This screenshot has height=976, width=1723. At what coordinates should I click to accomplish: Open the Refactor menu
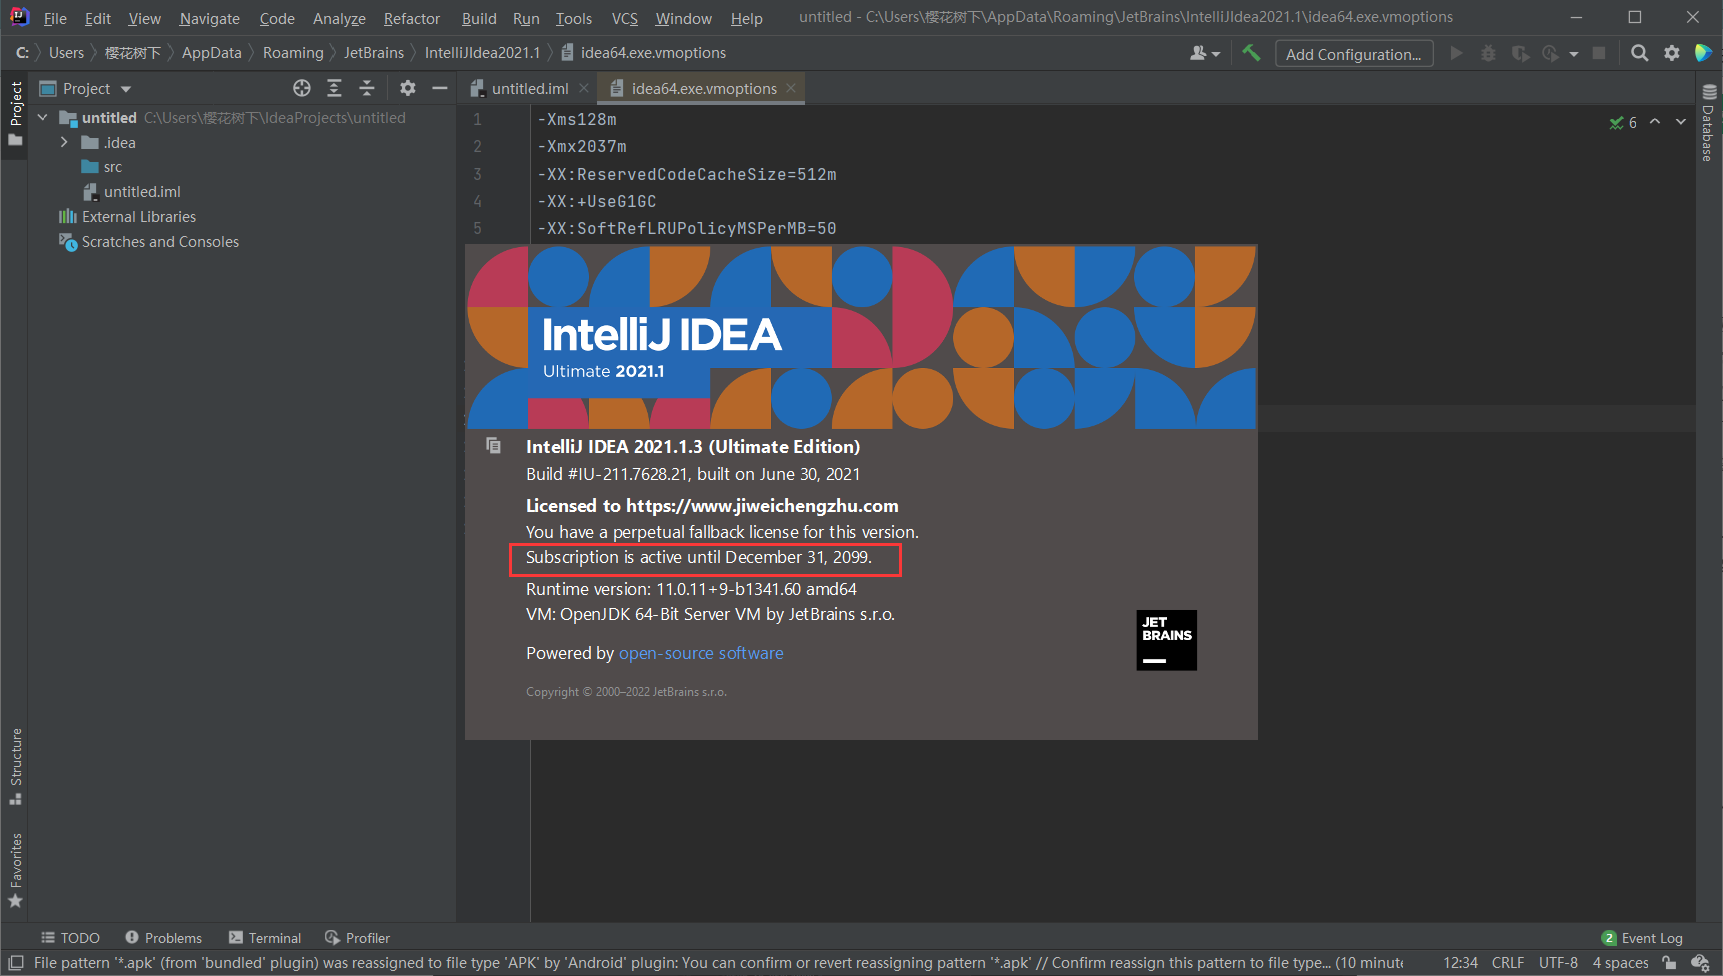411,18
